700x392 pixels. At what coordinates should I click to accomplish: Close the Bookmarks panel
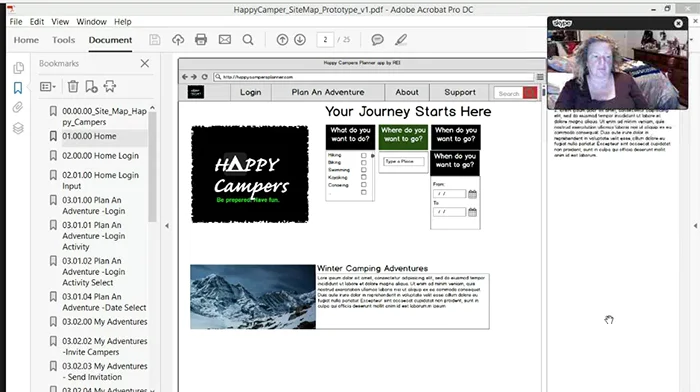(145, 63)
